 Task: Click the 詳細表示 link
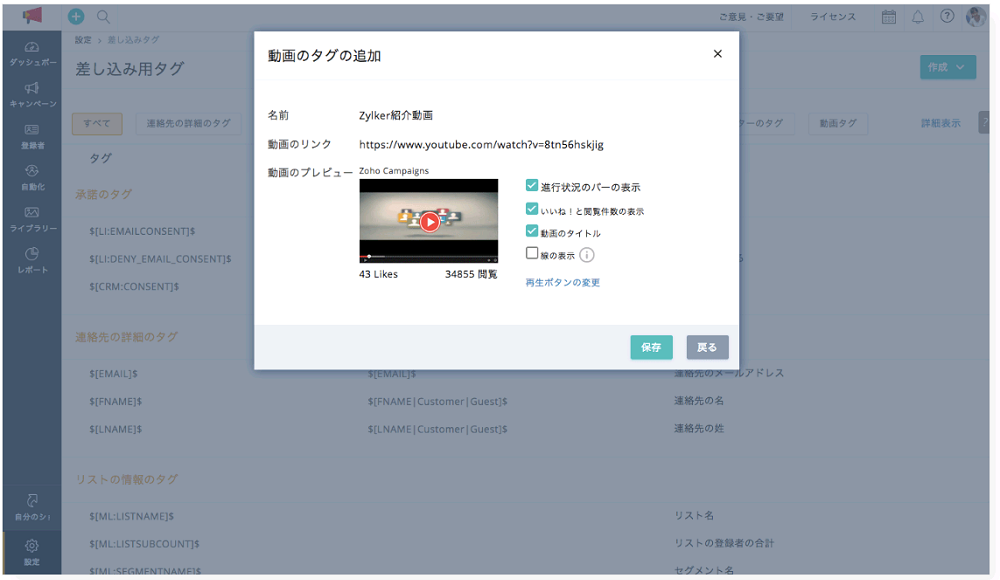(941, 123)
